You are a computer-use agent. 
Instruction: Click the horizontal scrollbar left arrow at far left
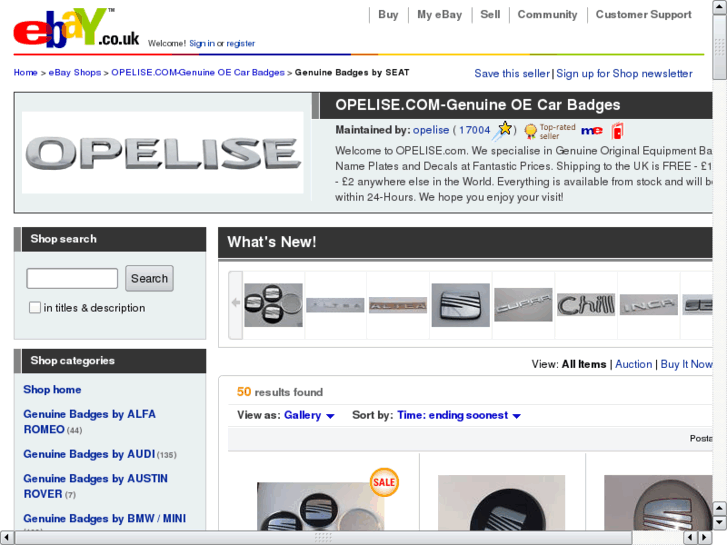click(x=6, y=538)
